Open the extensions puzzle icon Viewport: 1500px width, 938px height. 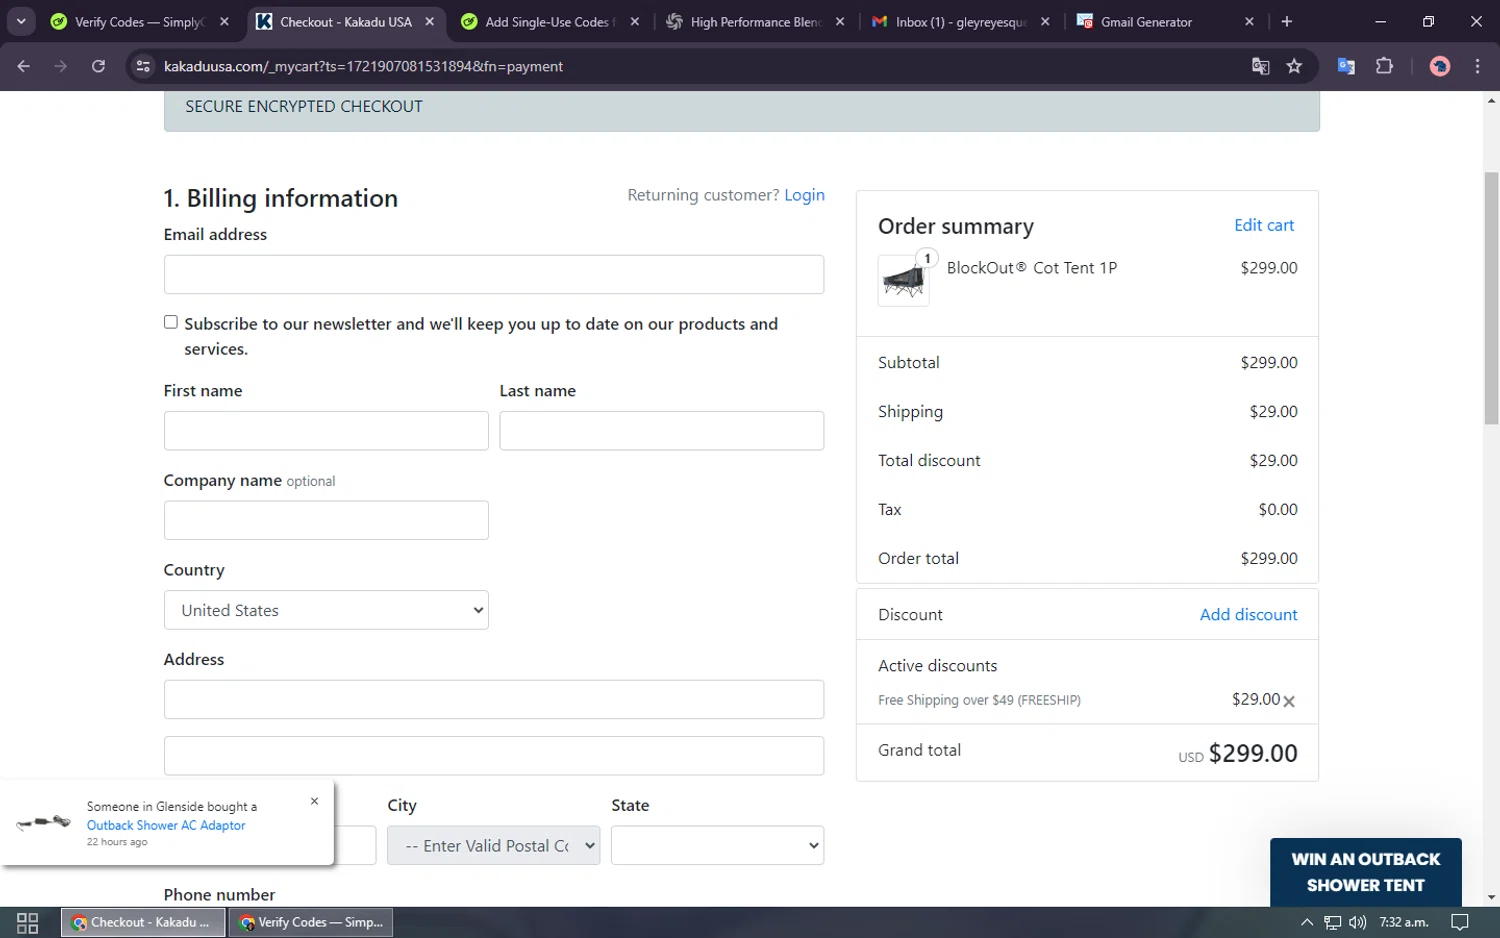pyautogui.click(x=1384, y=66)
